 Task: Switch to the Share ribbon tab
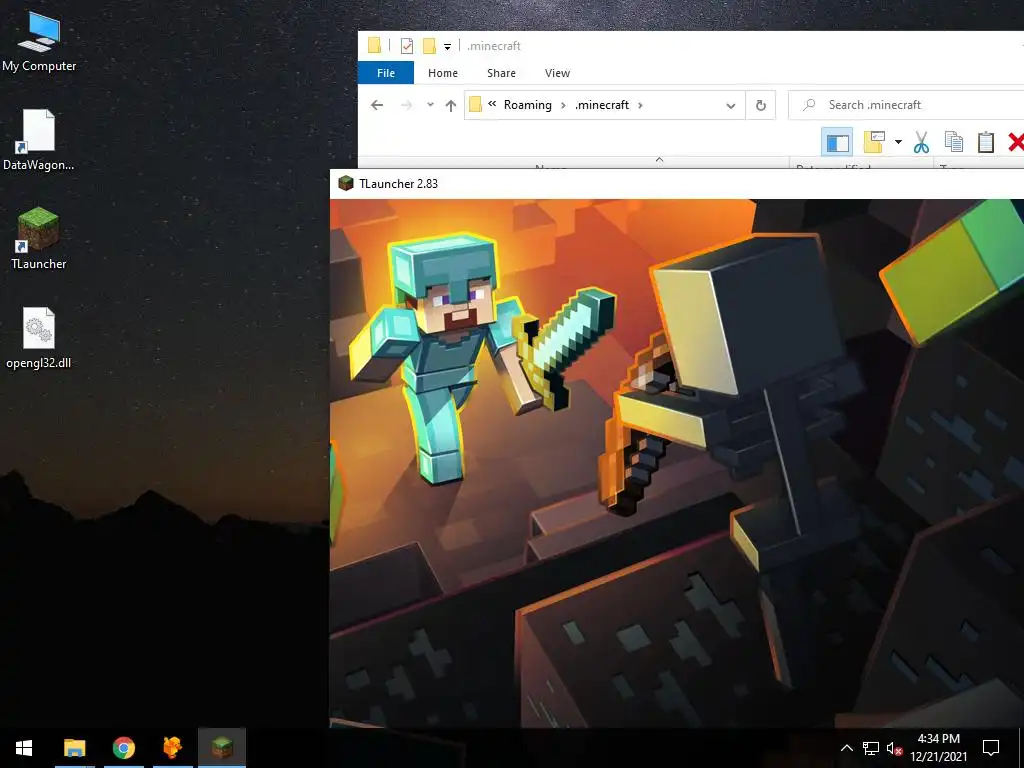(x=502, y=73)
